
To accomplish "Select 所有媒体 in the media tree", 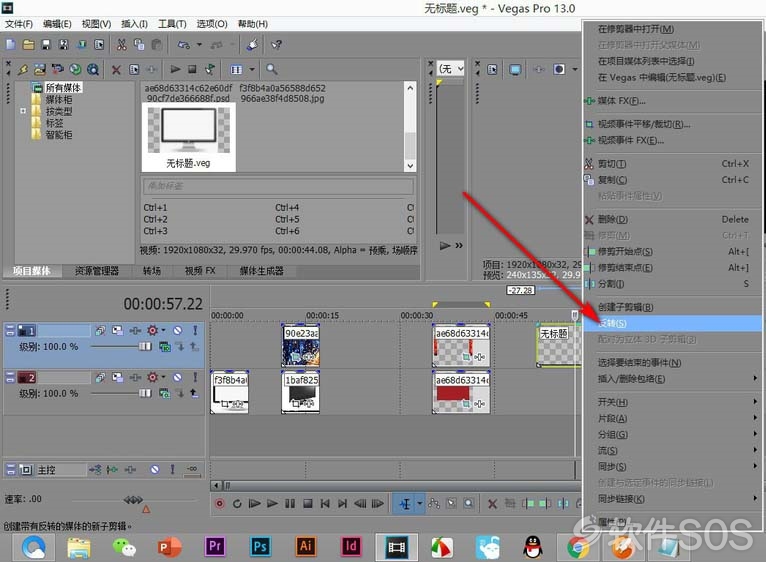I will 63,87.
